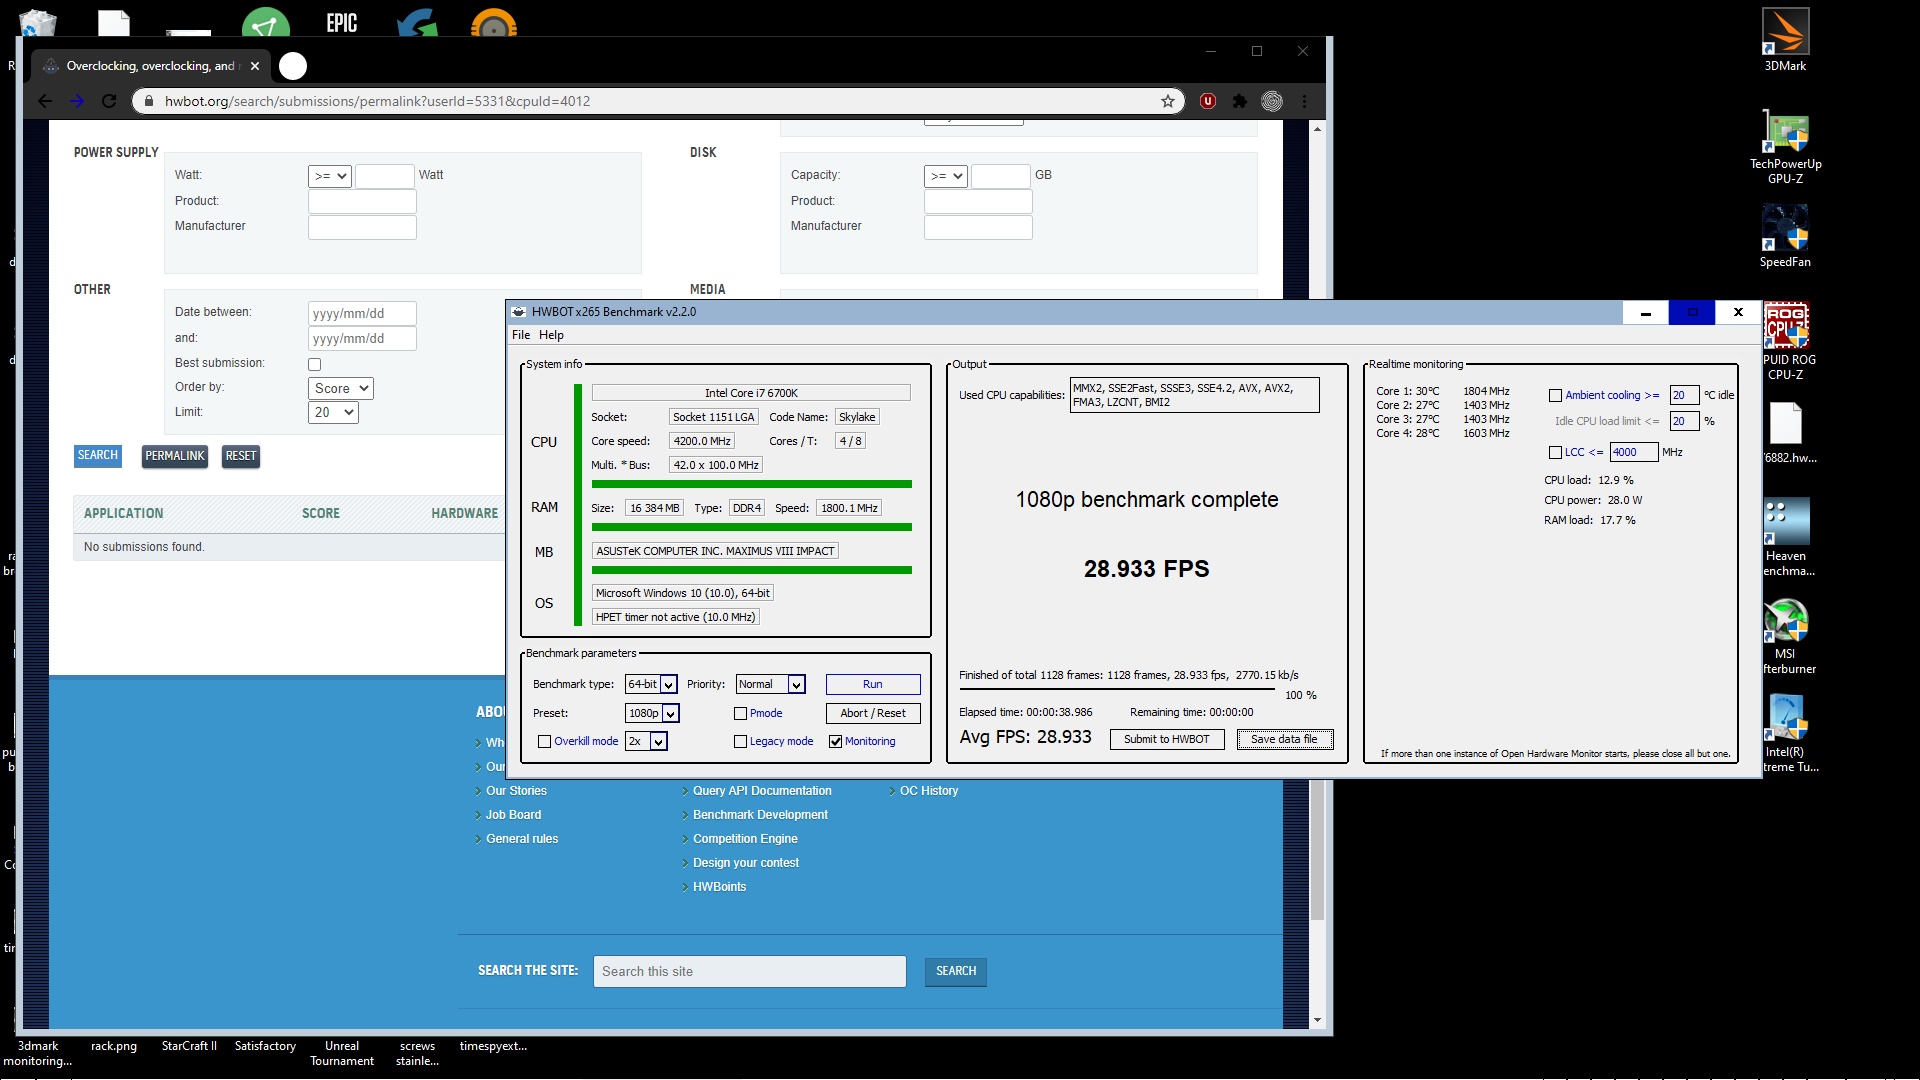Click the Run benchmark button
The width and height of the screenshot is (1920, 1080).
coord(873,684)
